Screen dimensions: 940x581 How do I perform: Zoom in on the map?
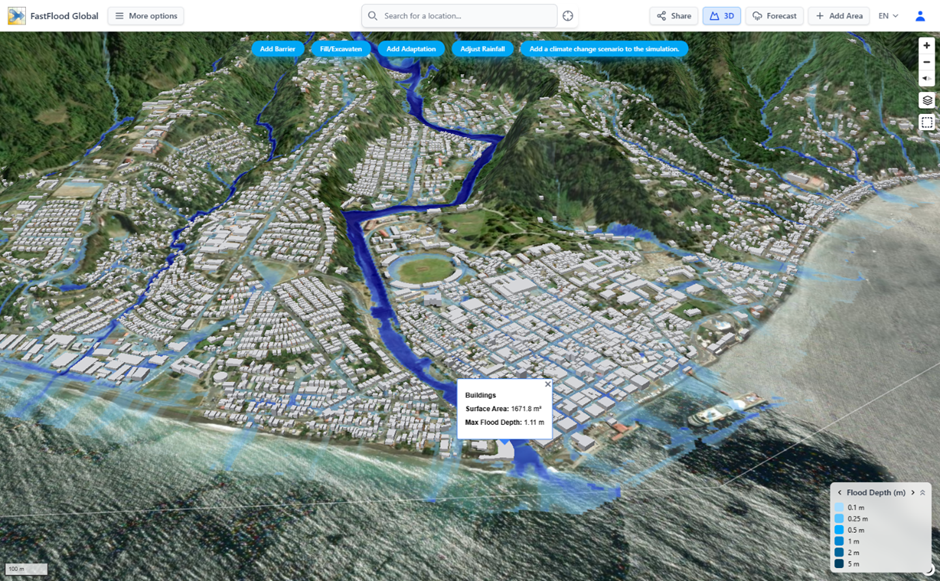click(x=927, y=45)
